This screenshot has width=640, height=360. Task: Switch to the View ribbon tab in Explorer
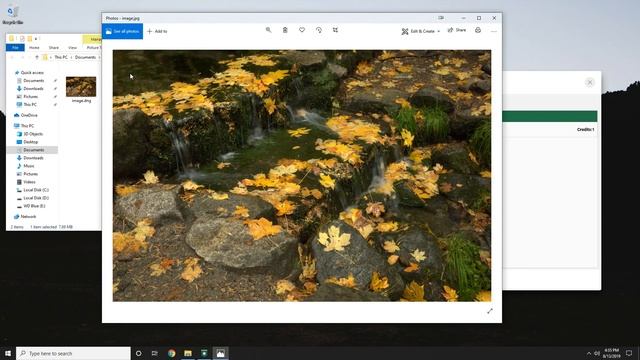(72, 48)
